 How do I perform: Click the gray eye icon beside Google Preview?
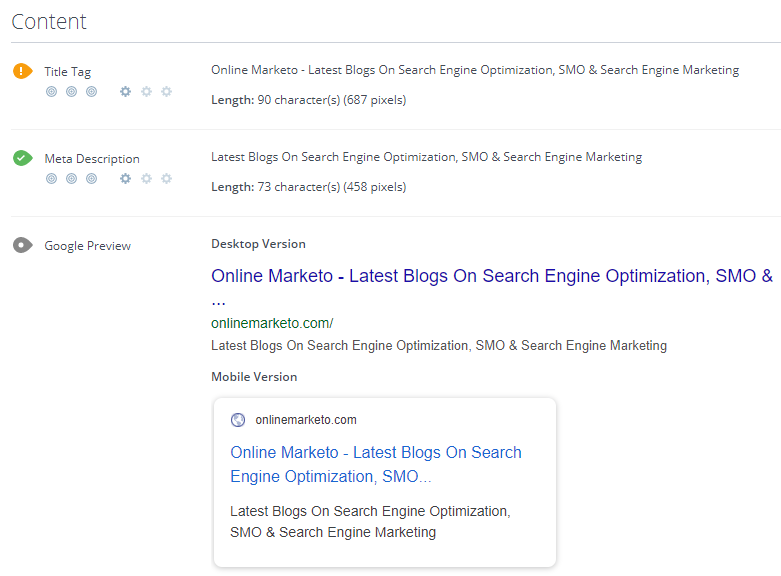22,245
